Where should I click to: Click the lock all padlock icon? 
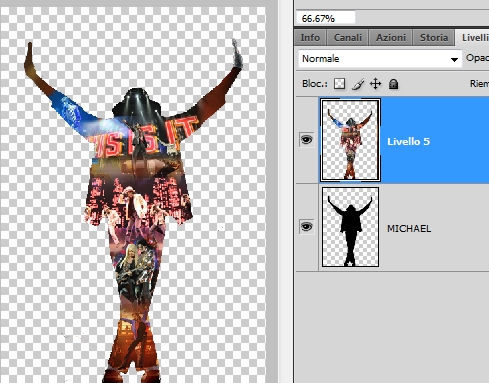393,84
